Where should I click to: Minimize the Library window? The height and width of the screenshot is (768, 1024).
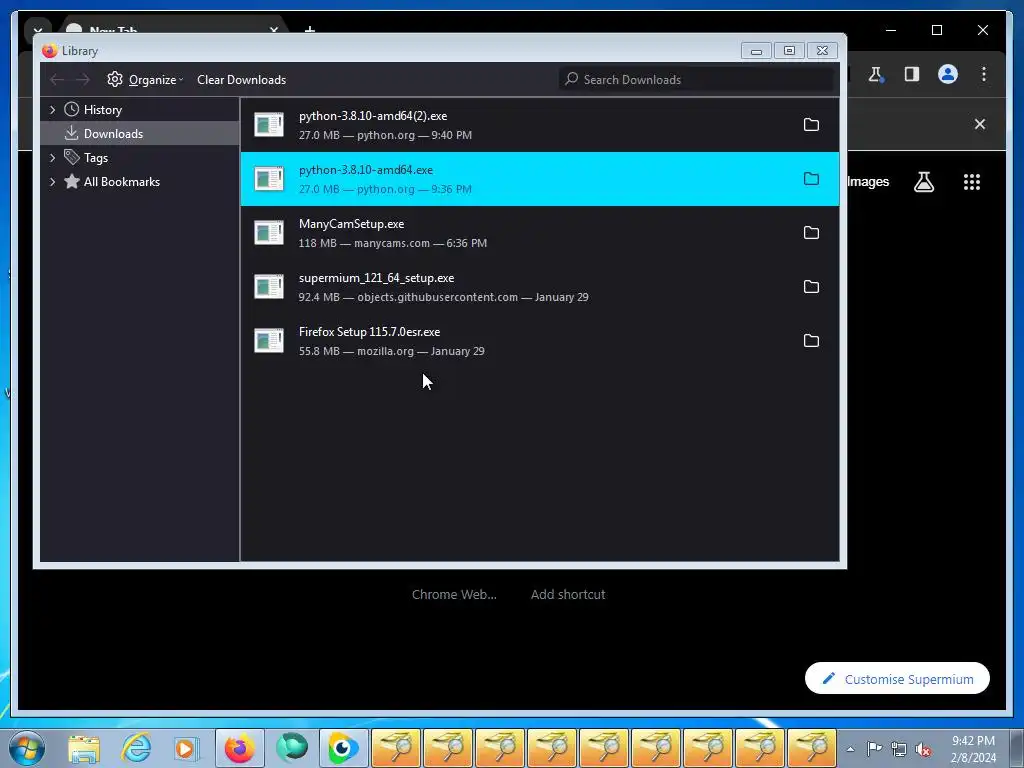[756, 51]
